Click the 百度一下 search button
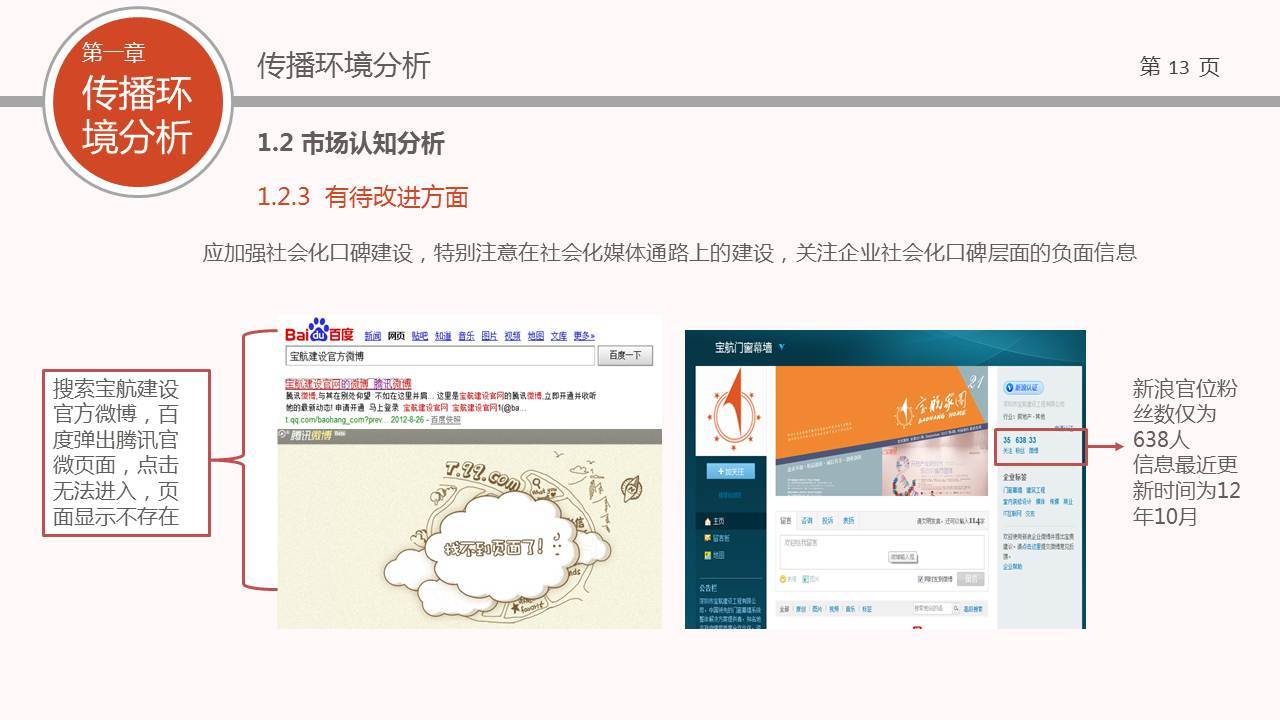This screenshot has width=1280, height=720. point(625,356)
